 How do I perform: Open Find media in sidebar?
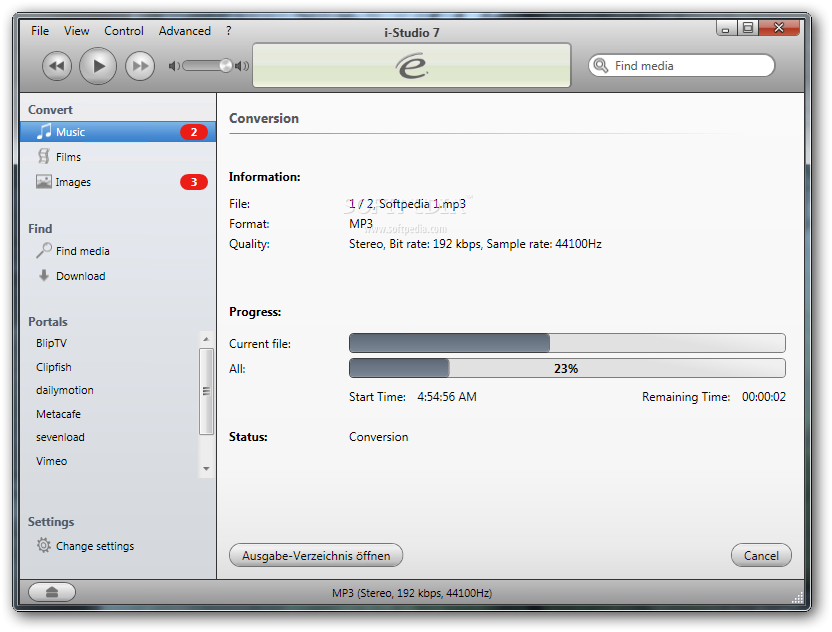(82, 250)
